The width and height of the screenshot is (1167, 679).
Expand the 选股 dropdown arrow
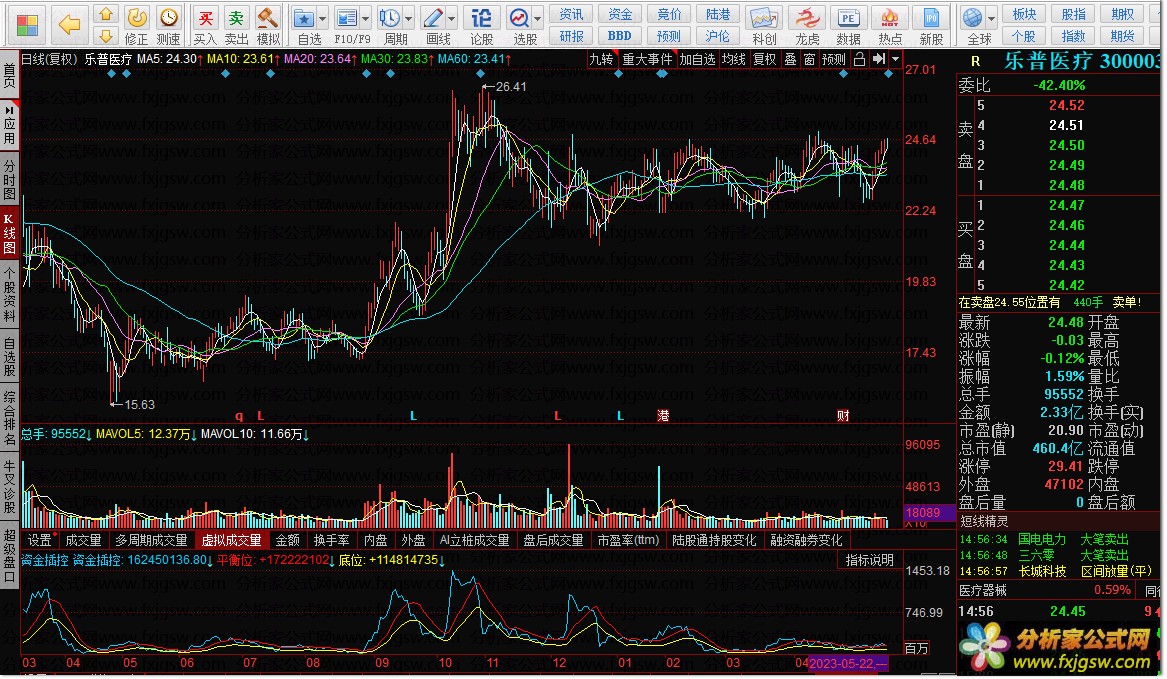537,19
